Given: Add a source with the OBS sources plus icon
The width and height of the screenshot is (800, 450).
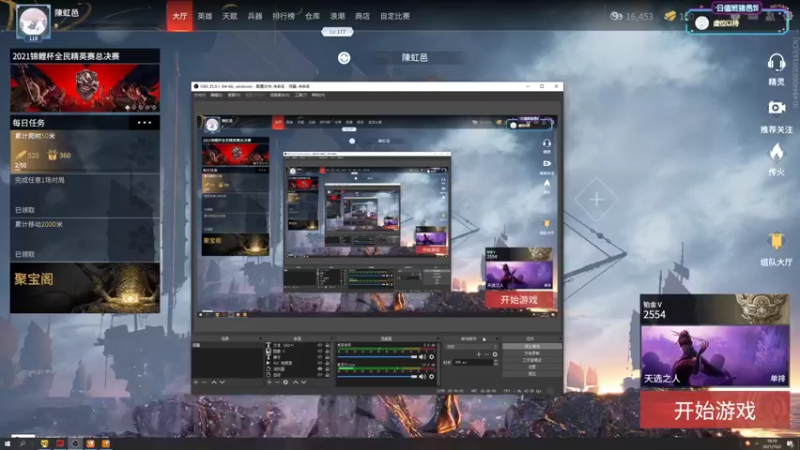Looking at the screenshot, I should click(269, 382).
